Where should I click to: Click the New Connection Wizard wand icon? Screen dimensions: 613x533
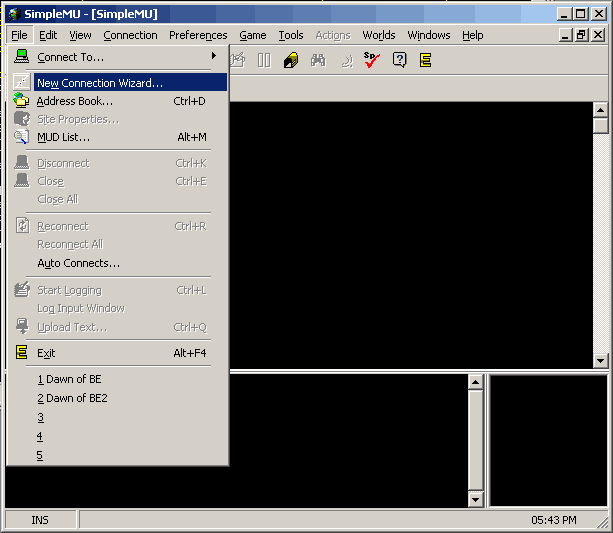pyautogui.click(x=22, y=83)
